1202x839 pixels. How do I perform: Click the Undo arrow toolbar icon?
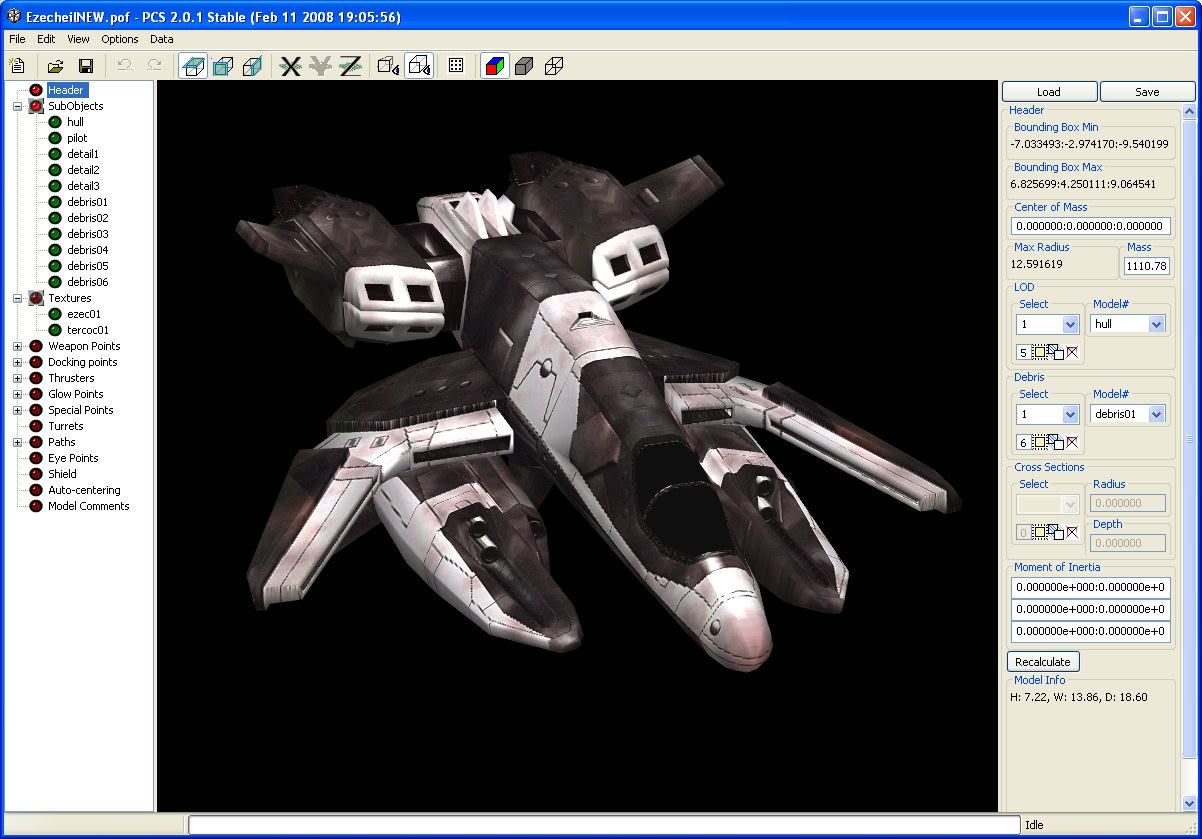click(125, 66)
